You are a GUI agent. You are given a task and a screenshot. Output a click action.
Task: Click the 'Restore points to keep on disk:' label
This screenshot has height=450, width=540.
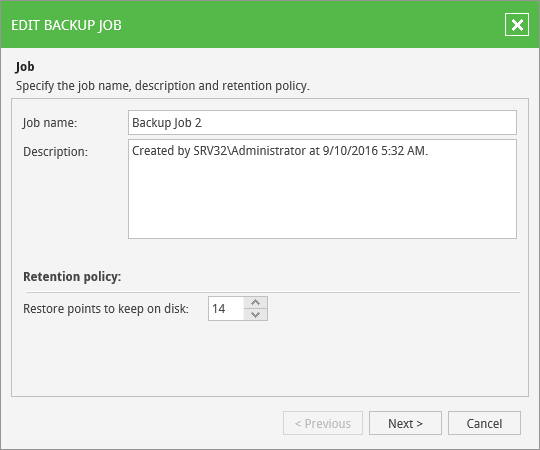pyautogui.click(x=106, y=309)
